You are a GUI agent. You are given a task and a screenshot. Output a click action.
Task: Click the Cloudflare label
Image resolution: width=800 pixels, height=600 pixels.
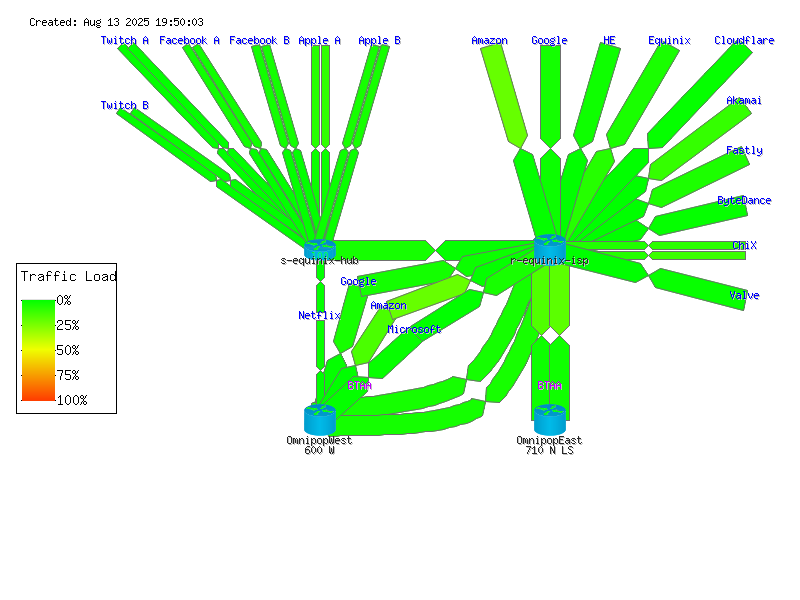pos(744,40)
